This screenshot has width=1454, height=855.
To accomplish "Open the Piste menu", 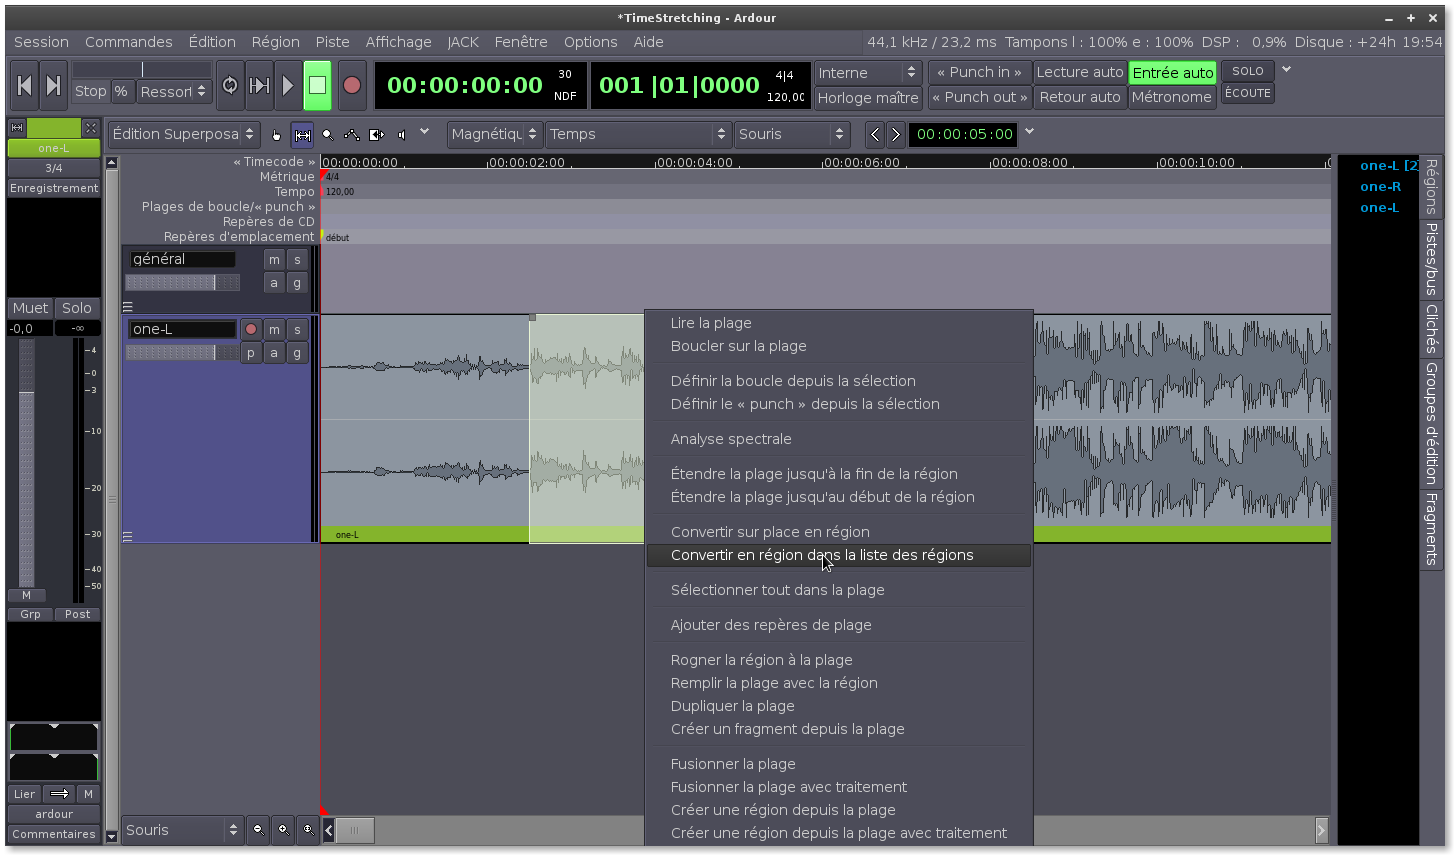I will pos(332,42).
